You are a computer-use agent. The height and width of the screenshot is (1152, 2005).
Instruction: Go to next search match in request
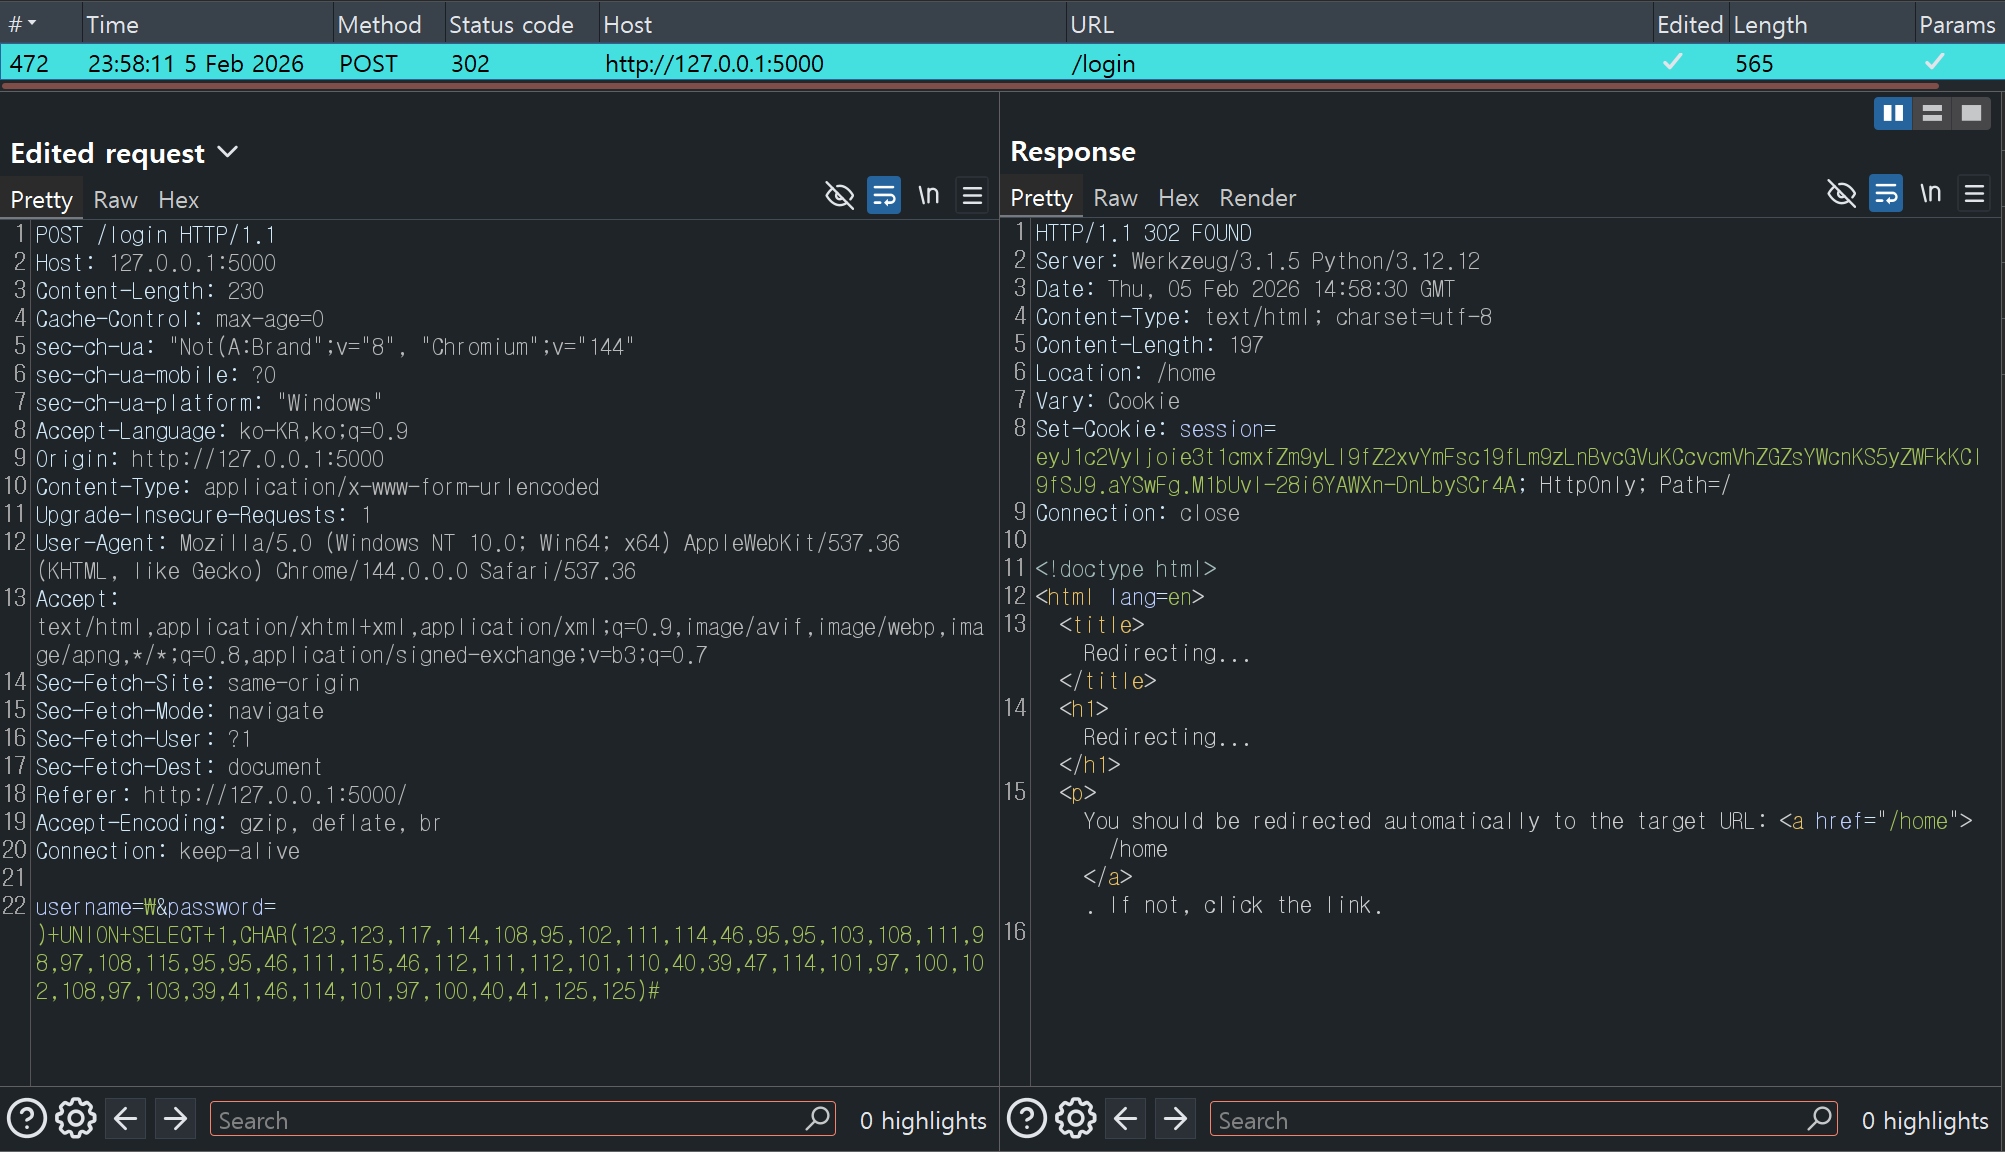click(176, 1118)
